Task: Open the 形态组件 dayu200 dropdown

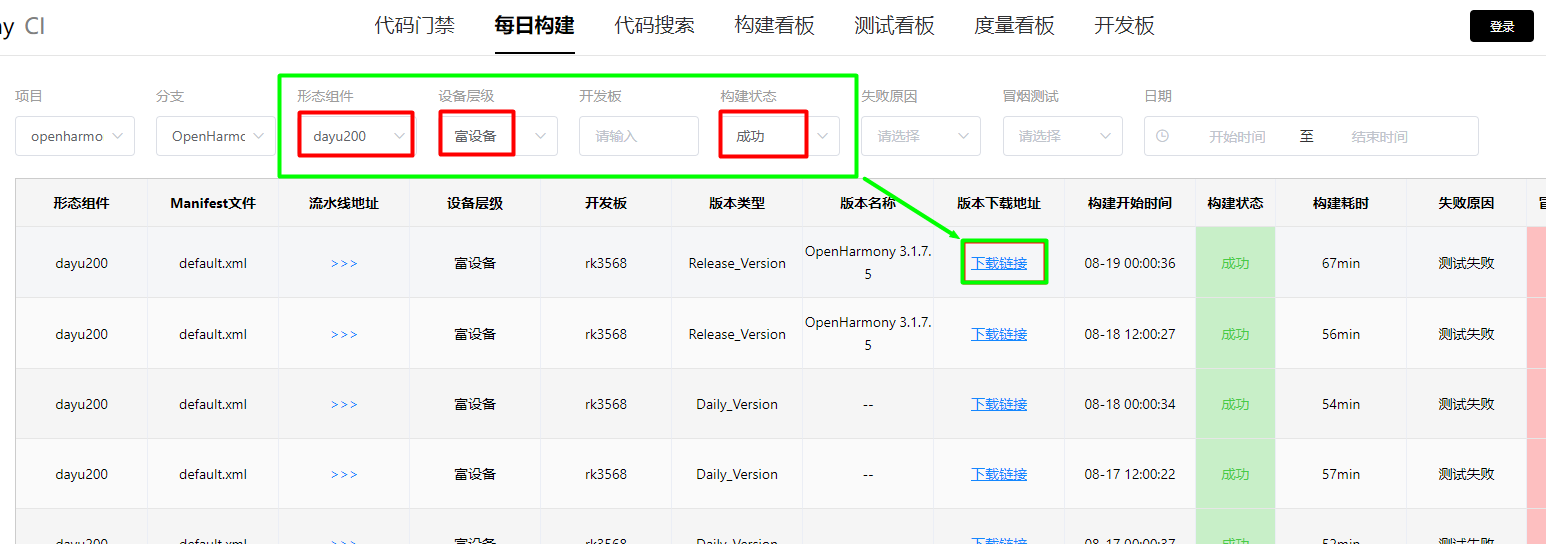Action: [x=357, y=136]
